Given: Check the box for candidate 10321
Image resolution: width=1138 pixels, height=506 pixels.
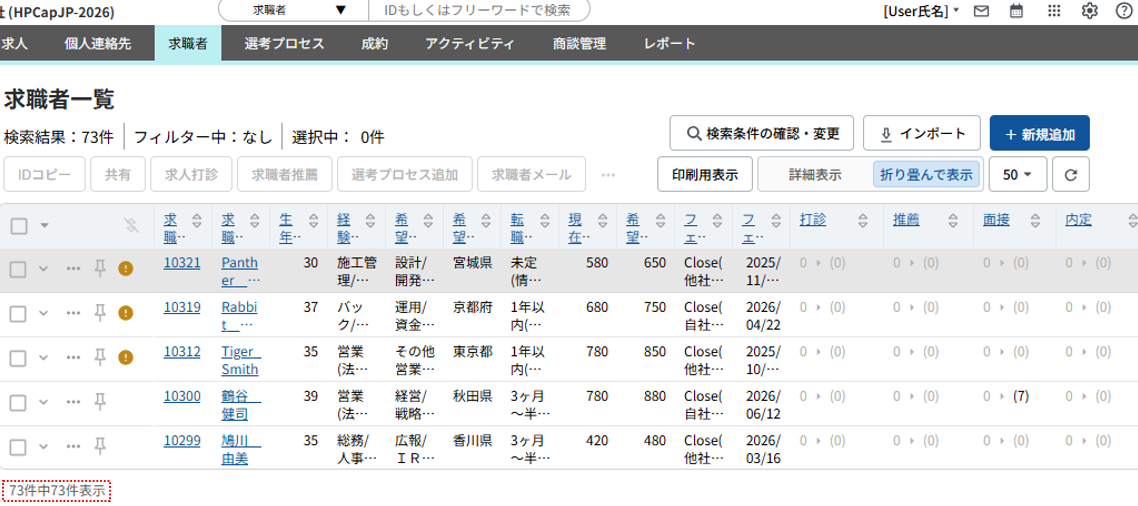Looking at the screenshot, I should pos(18,268).
